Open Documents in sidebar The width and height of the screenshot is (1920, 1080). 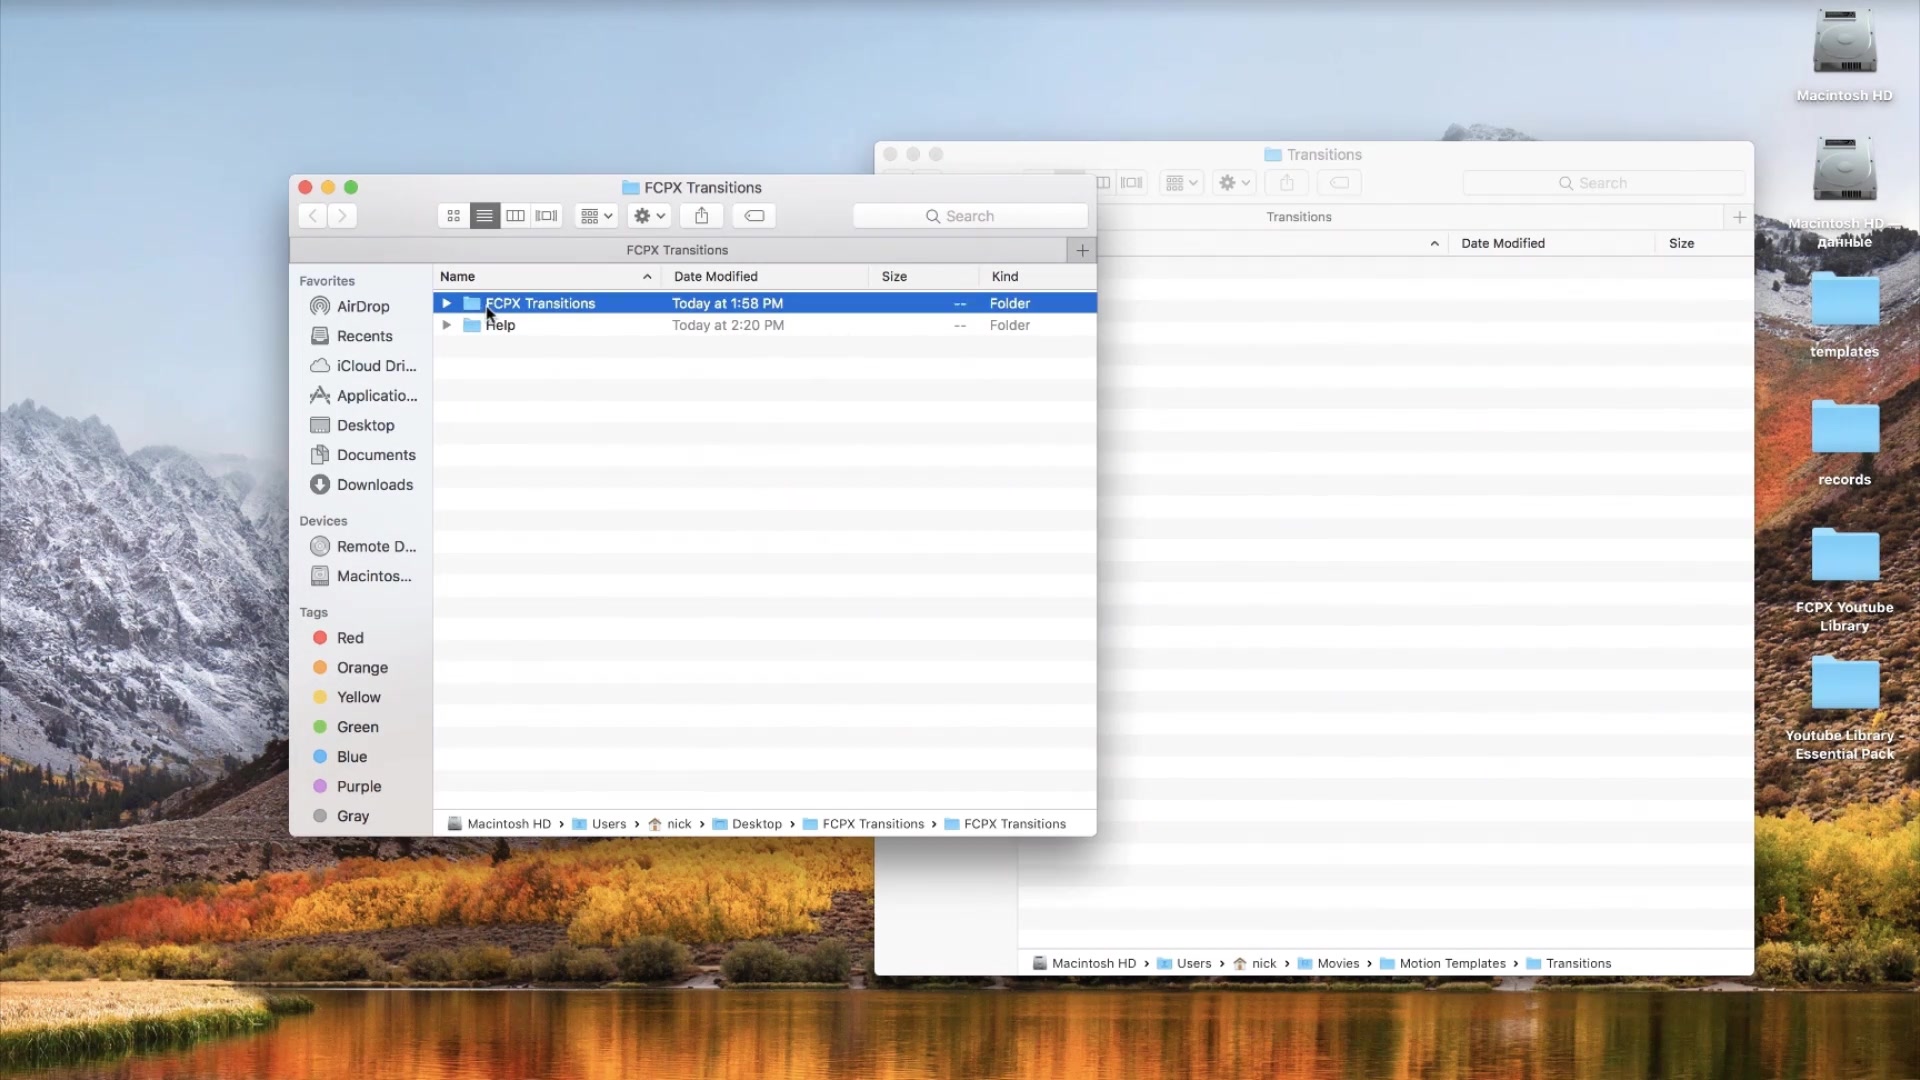pos(362,455)
